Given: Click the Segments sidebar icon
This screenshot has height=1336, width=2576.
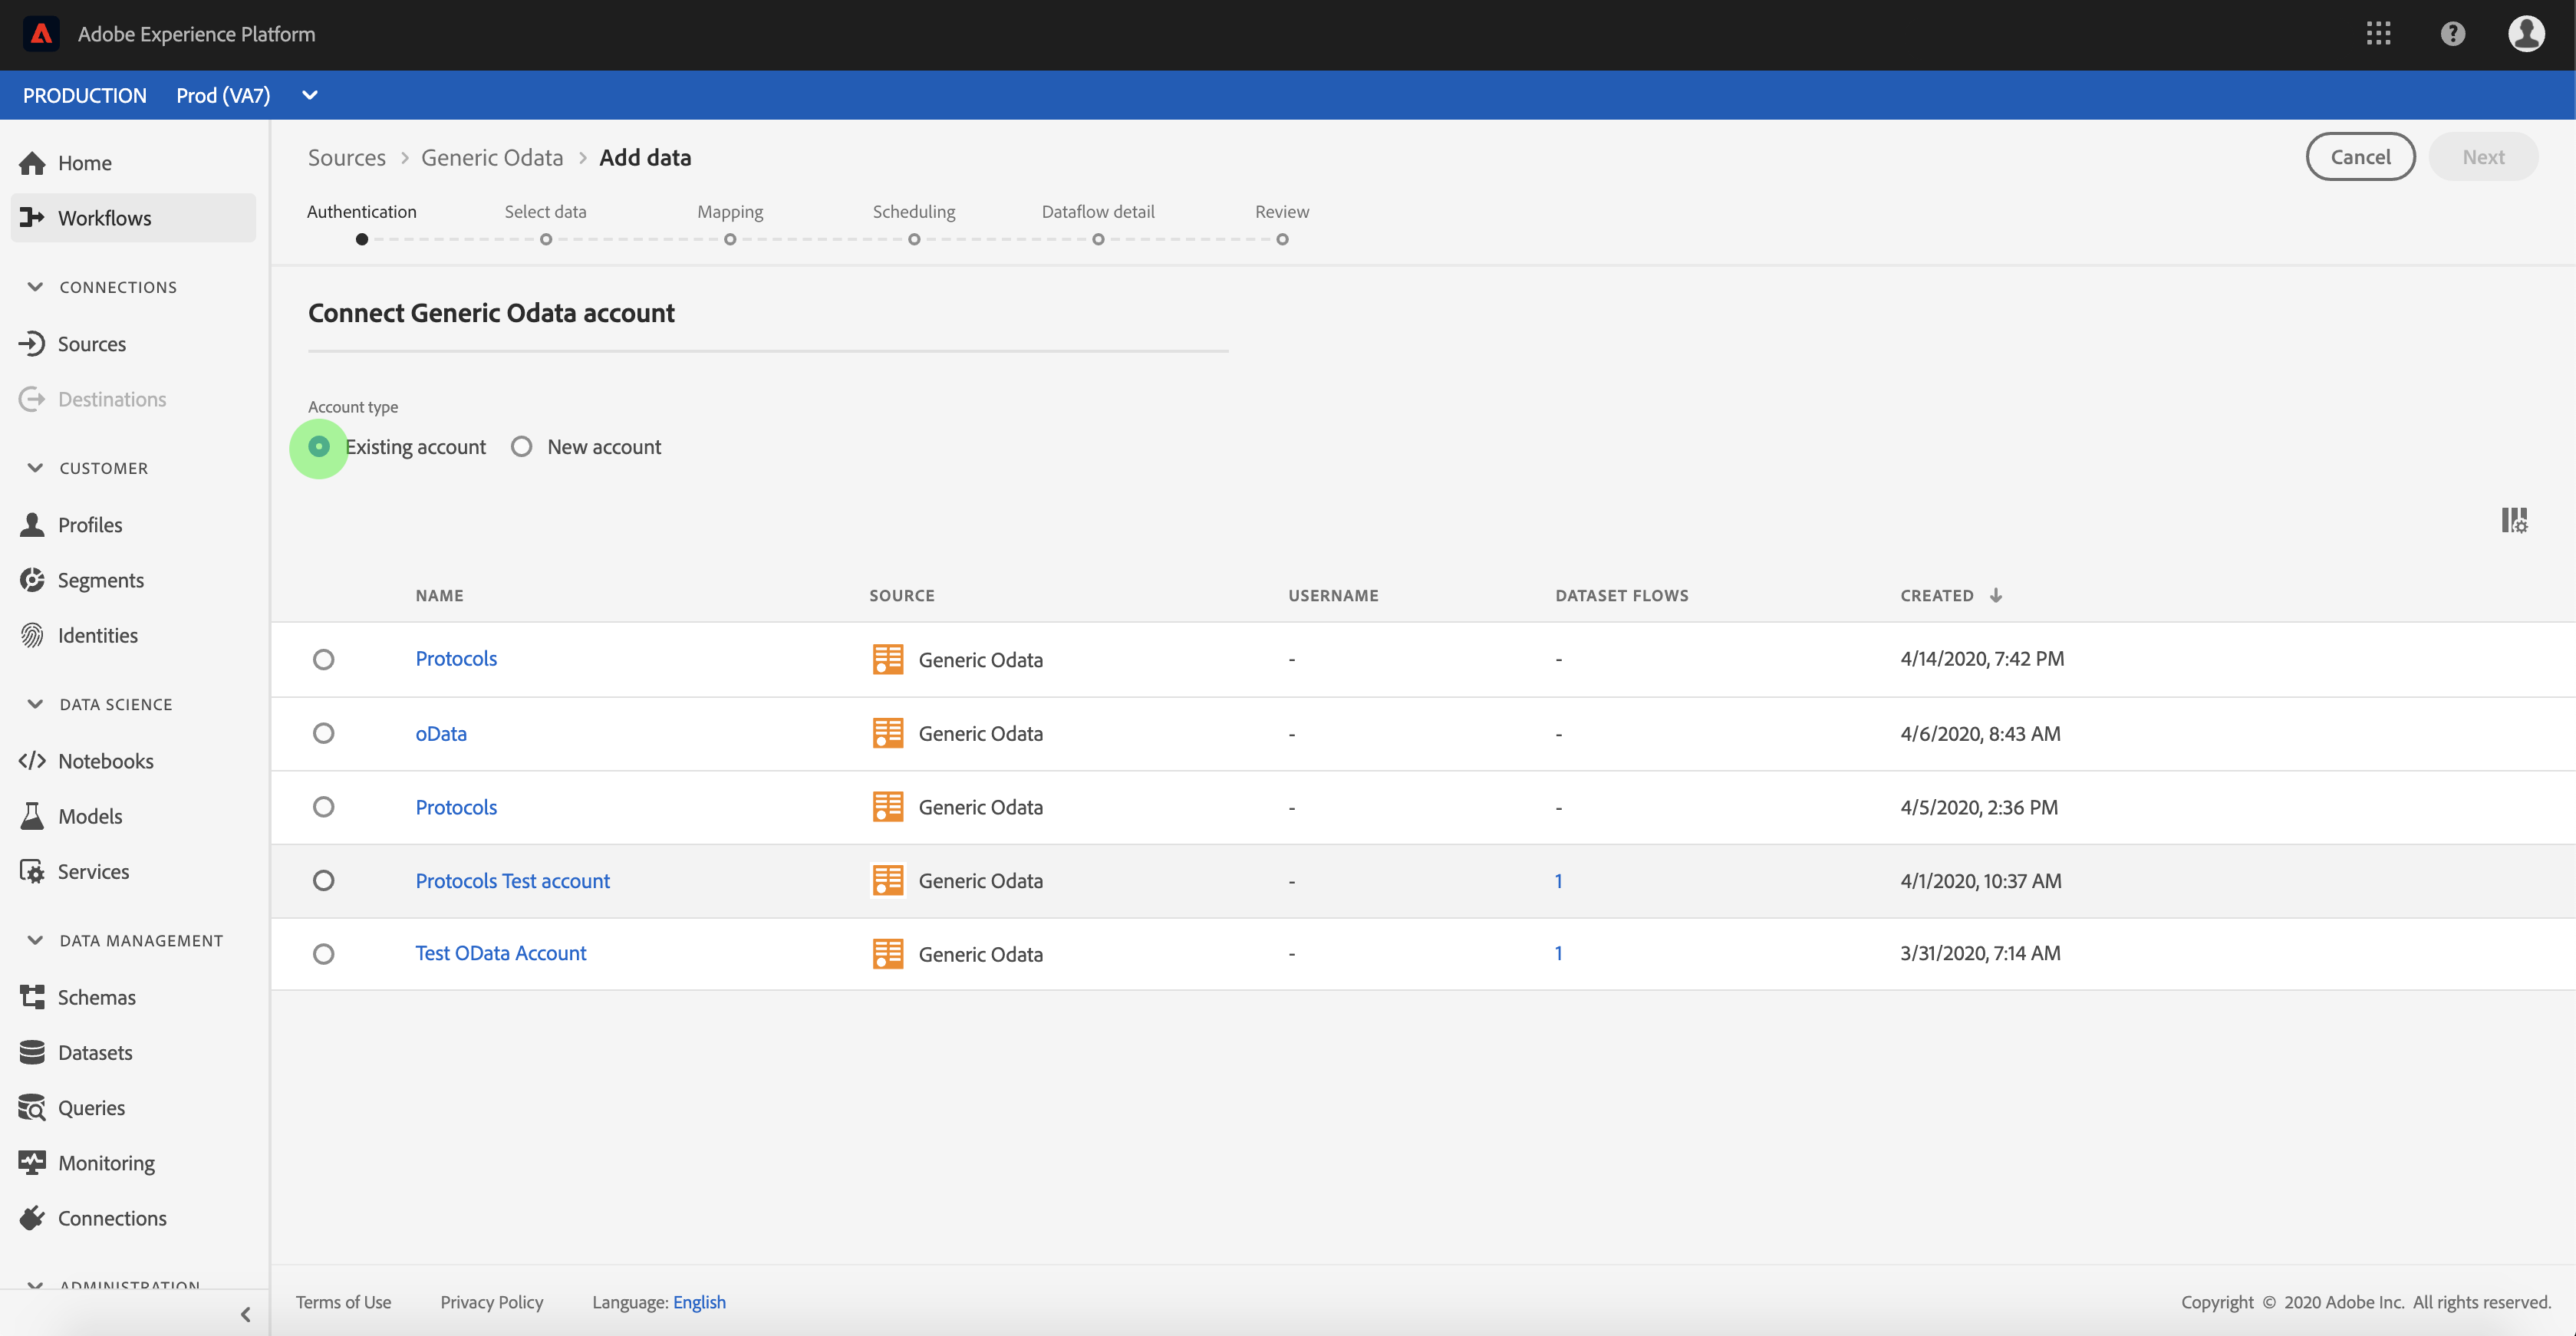Looking at the screenshot, I should click(x=32, y=580).
